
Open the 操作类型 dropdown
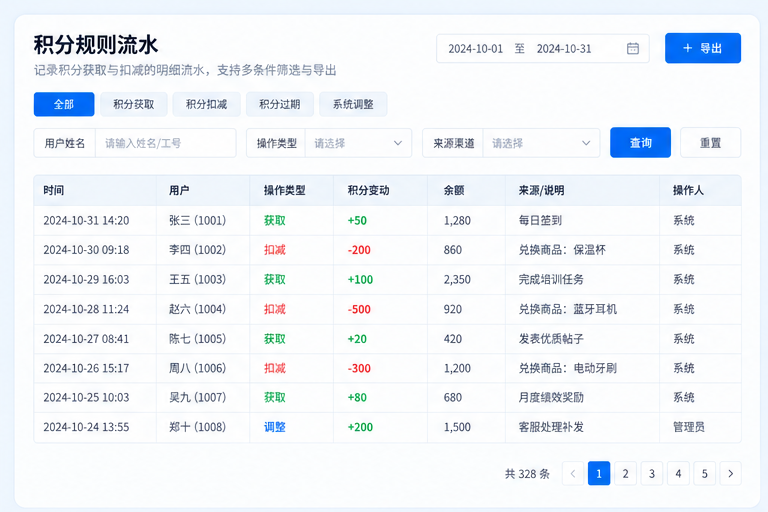358,143
